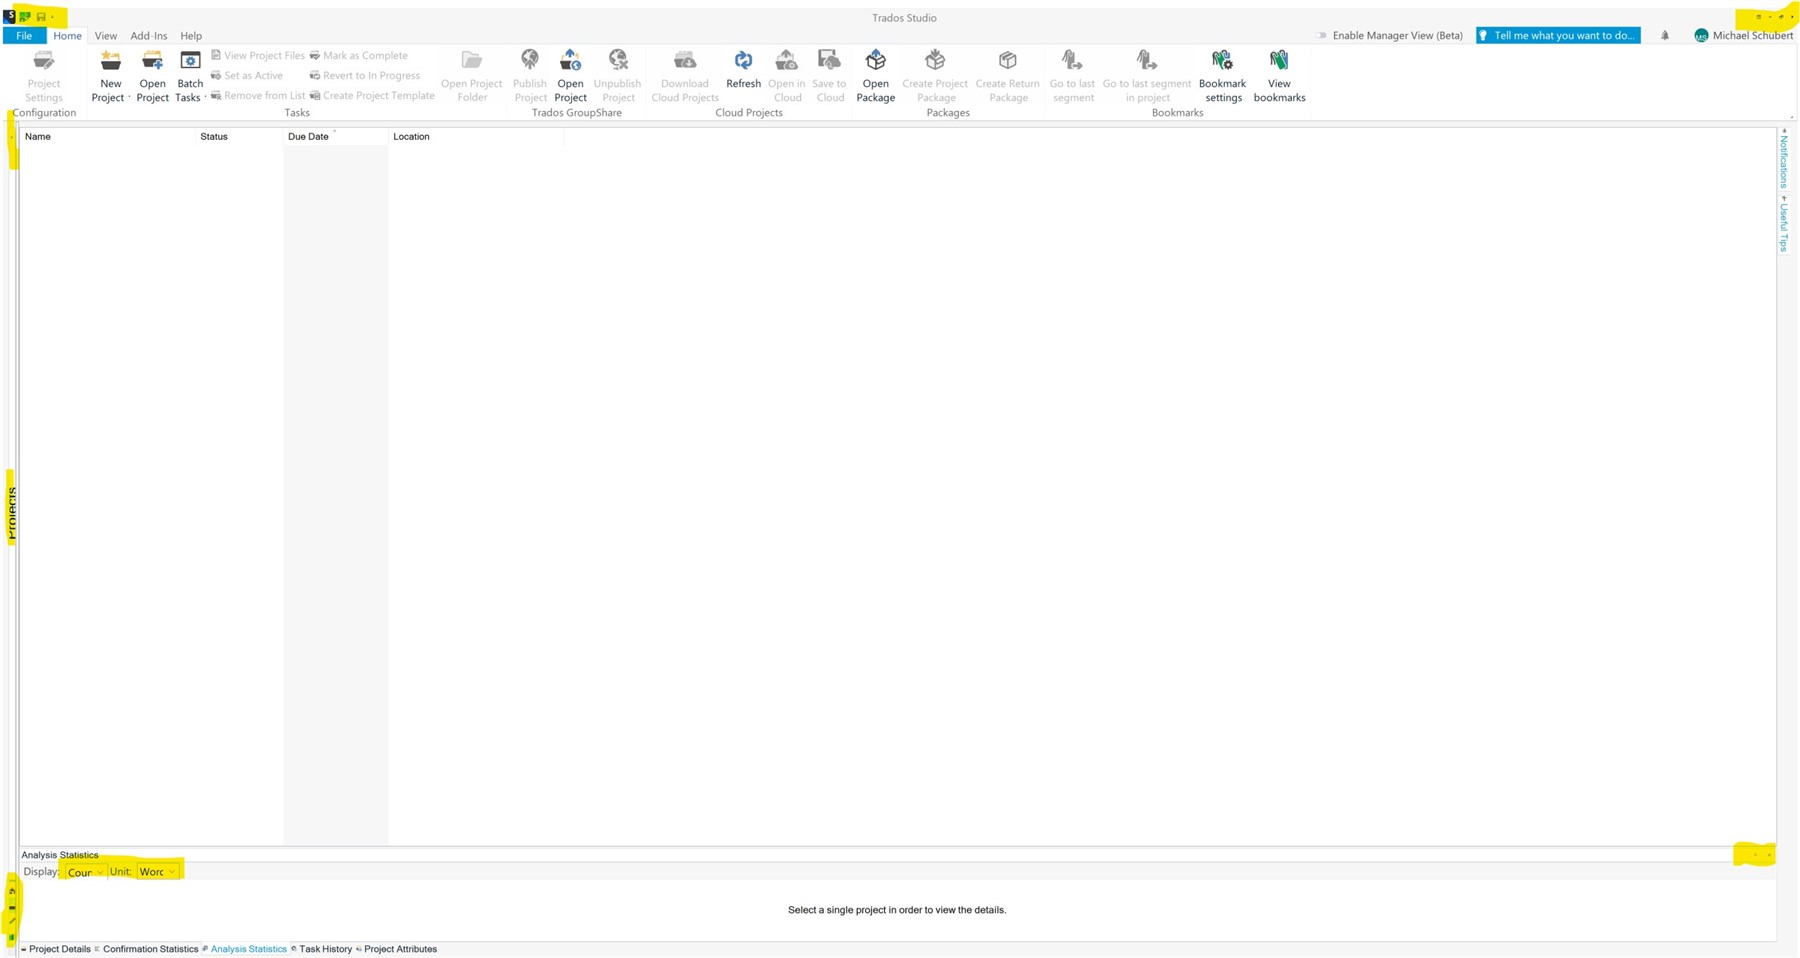Select the Analysis Statistics tab
This screenshot has height=958, width=1800.
click(245, 949)
